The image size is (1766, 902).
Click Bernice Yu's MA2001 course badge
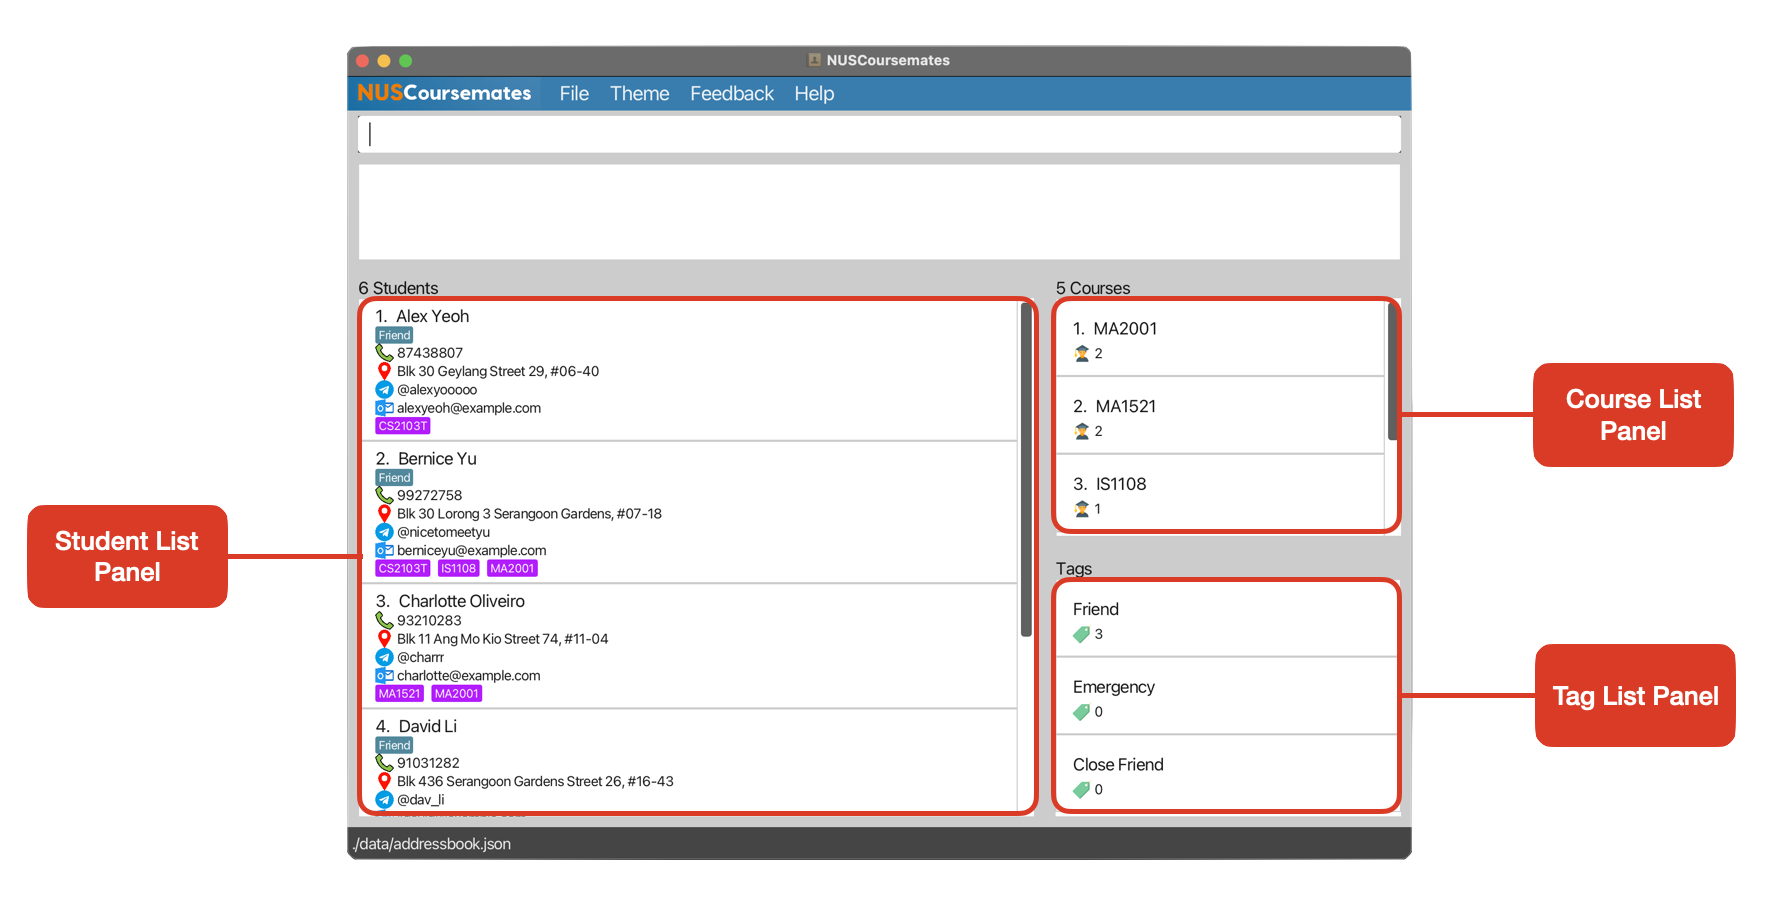[512, 568]
